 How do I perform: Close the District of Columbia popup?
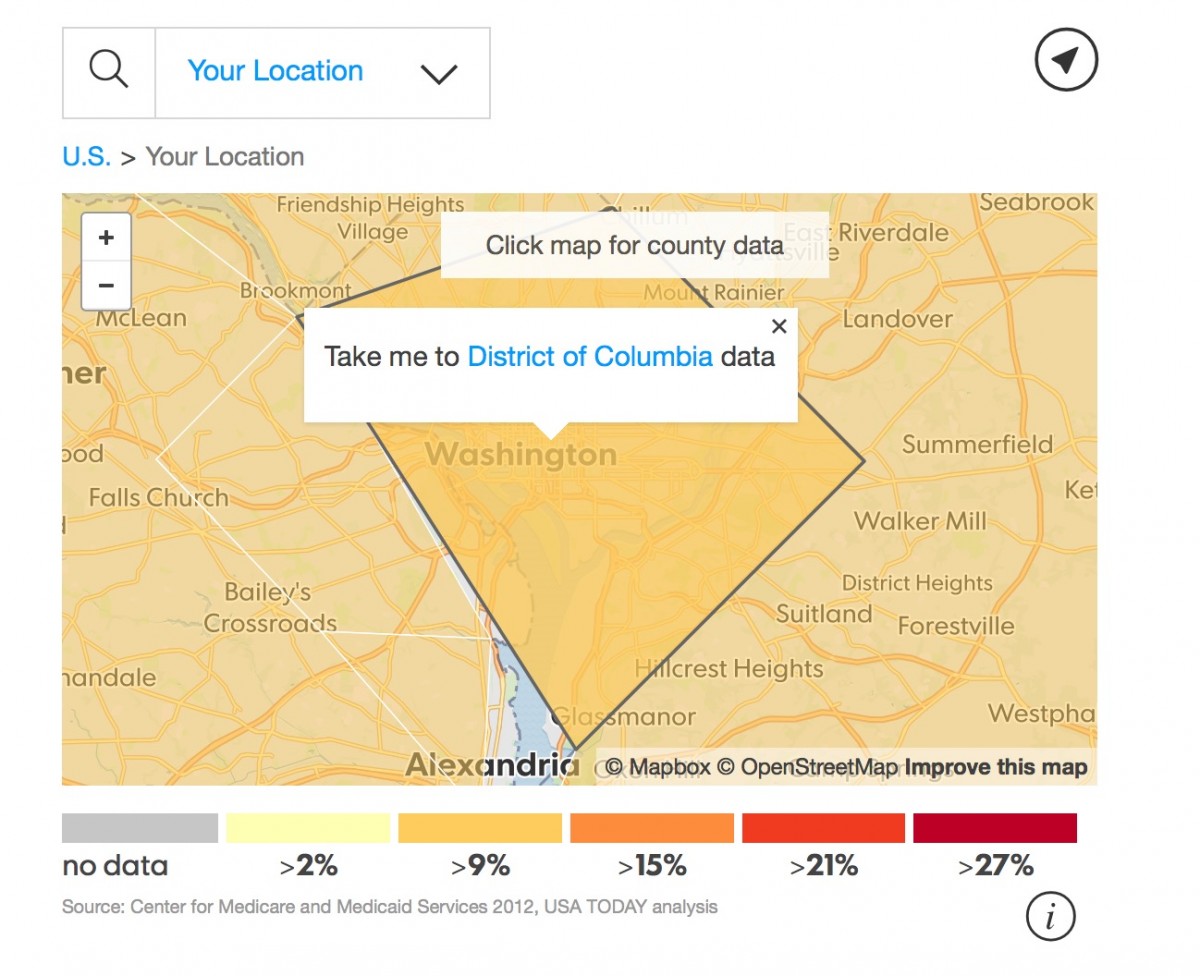780,326
